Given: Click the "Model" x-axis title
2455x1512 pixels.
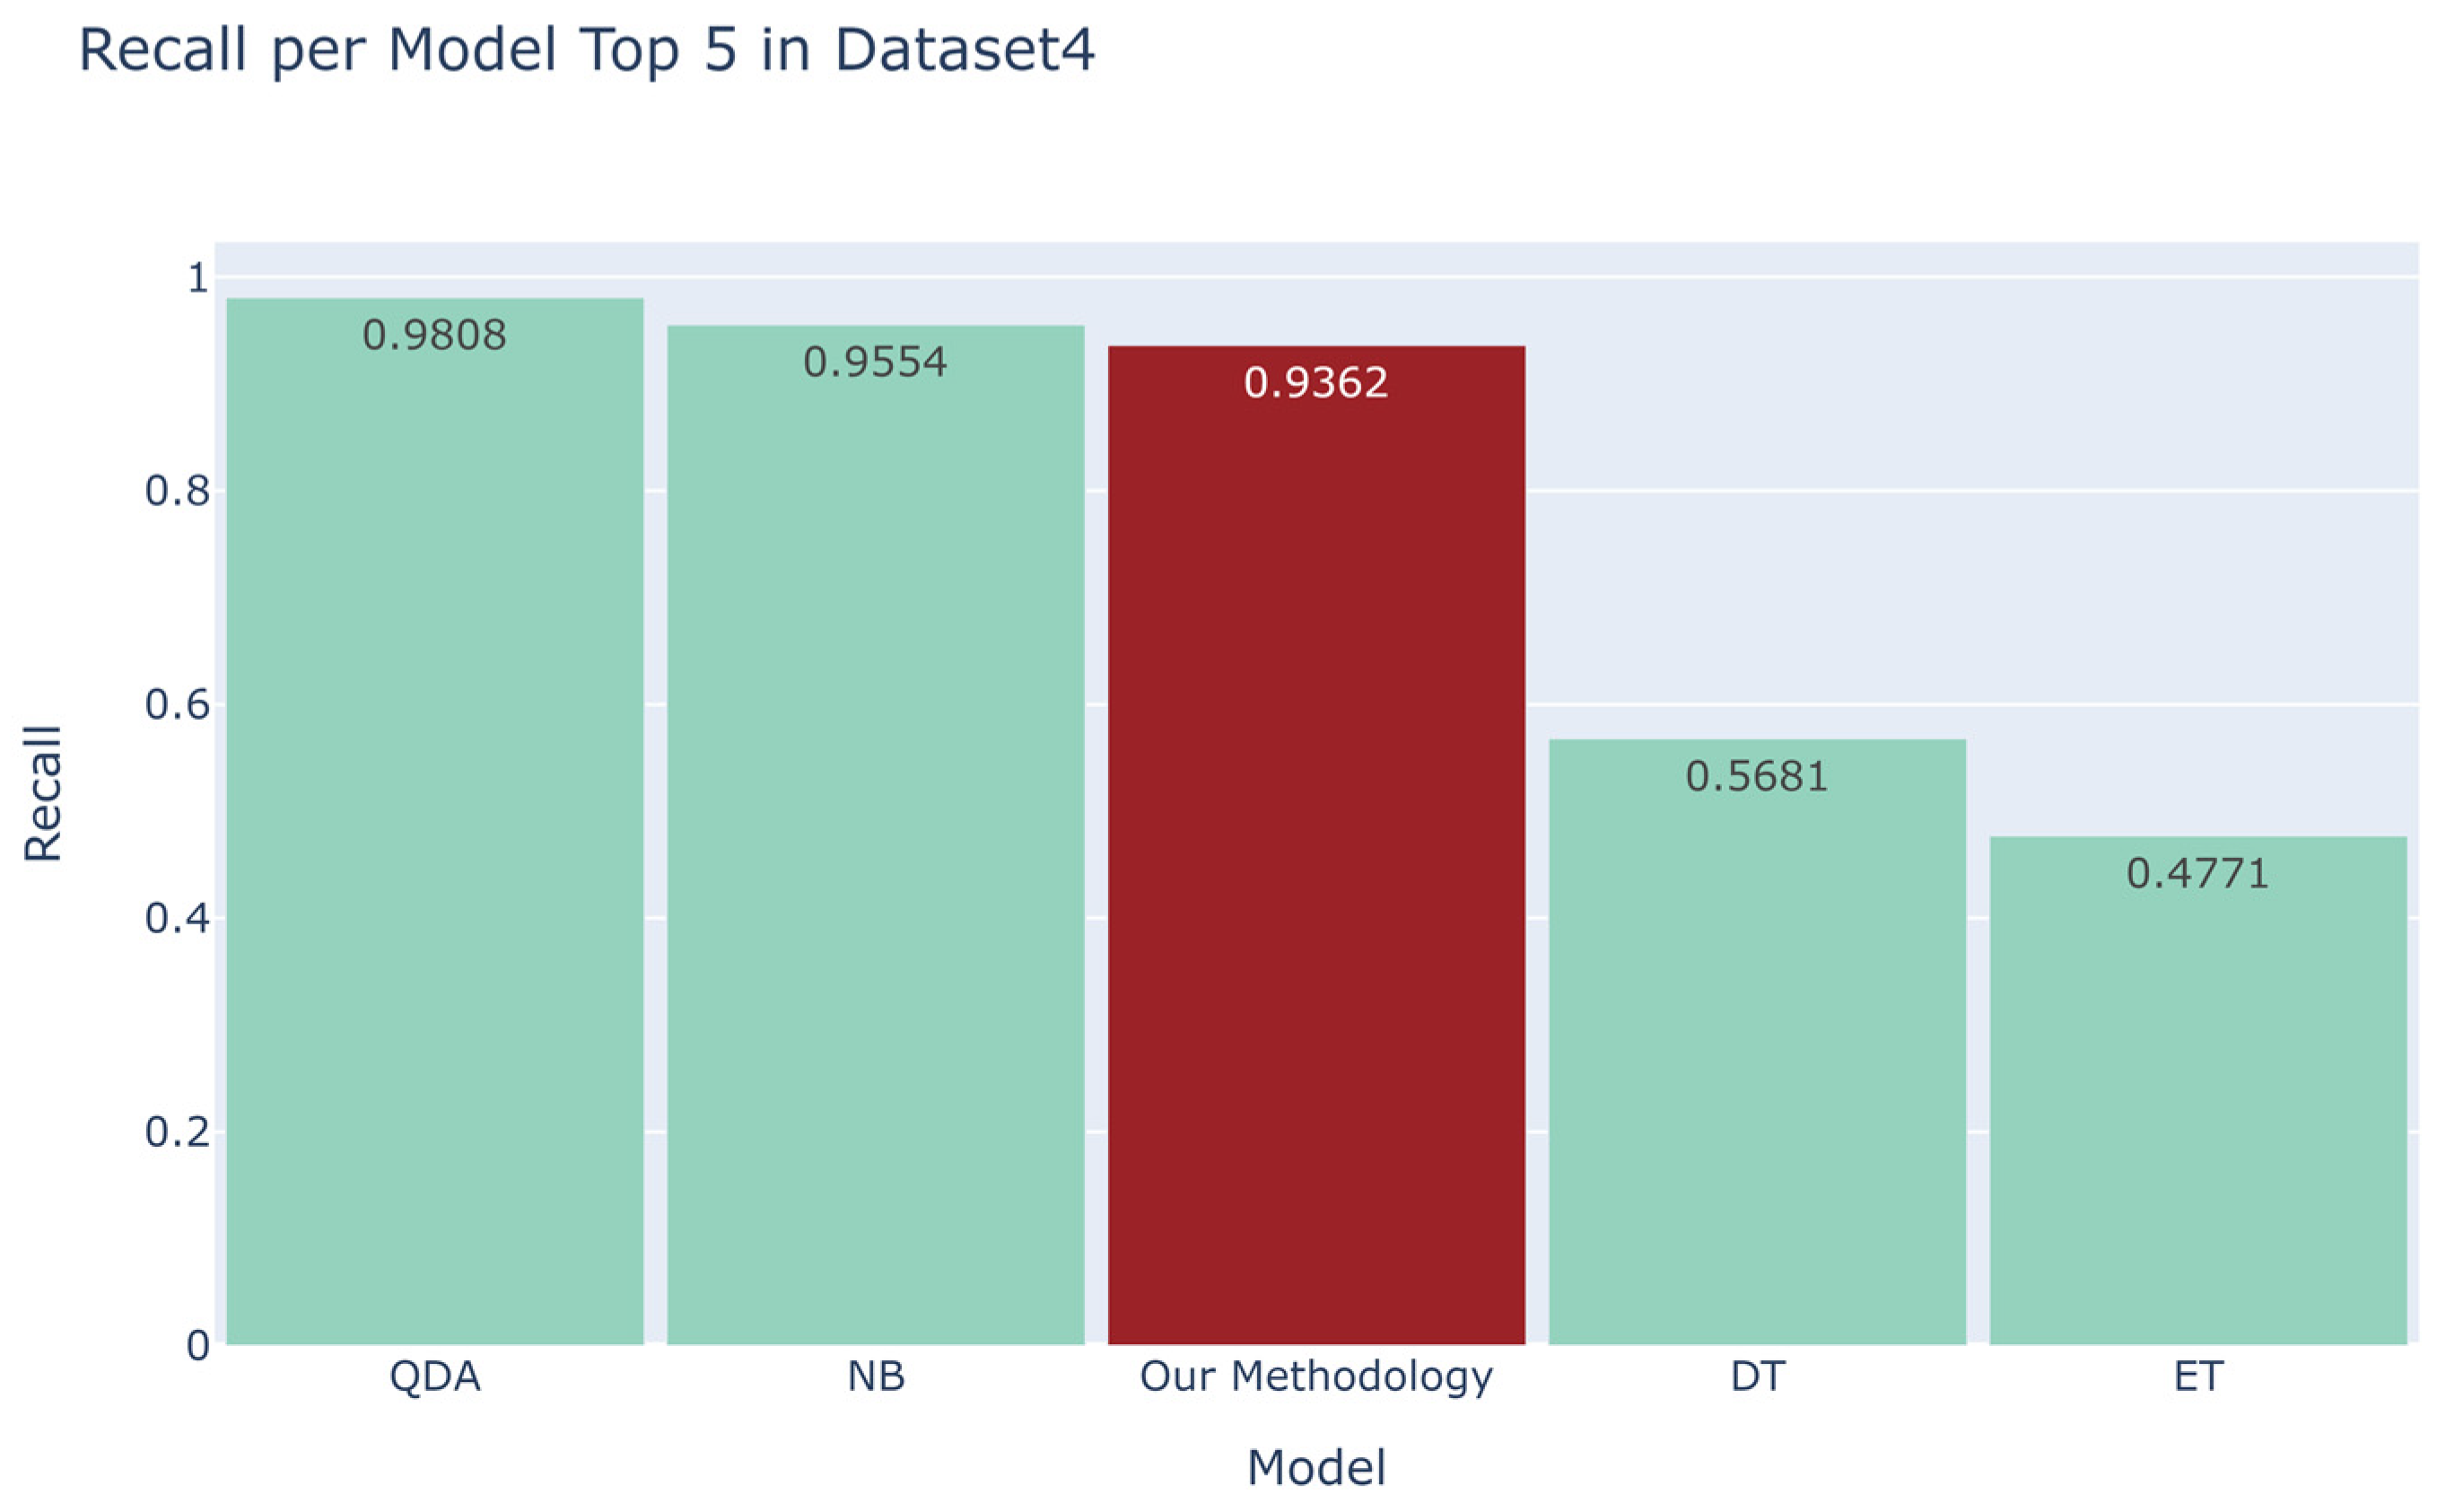Looking at the screenshot, I should tap(1316, 1468).
